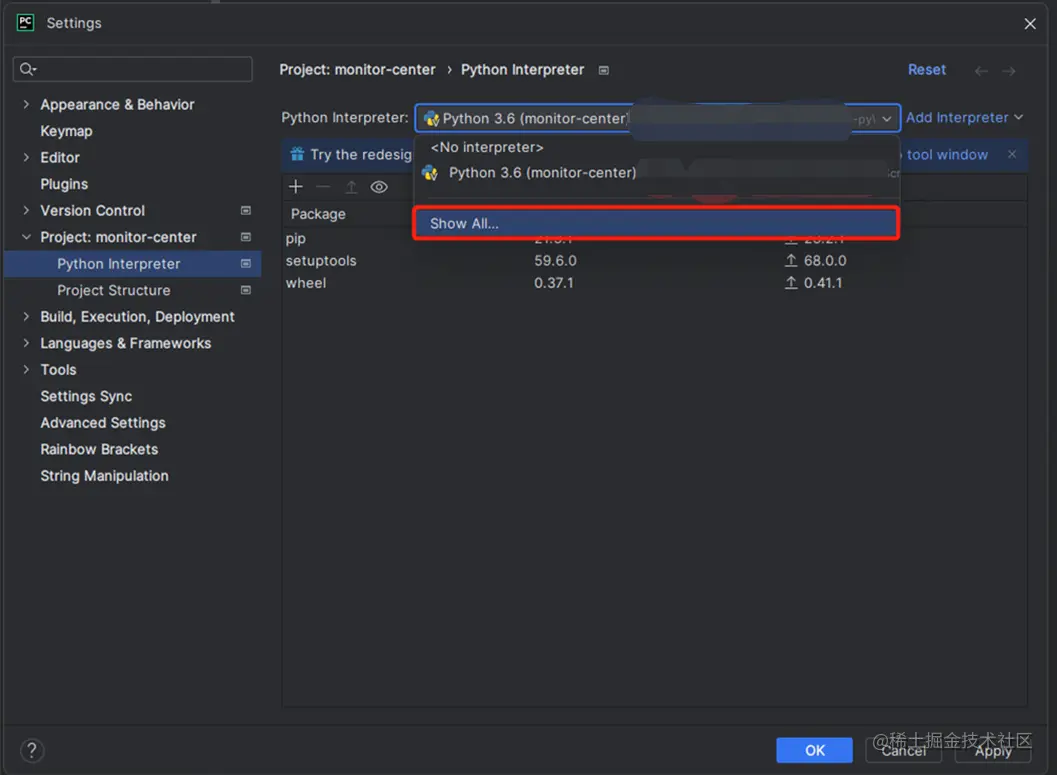Choose the <No interpreter> option
This screenshot has height=775, width=1057.
(487, 147)
